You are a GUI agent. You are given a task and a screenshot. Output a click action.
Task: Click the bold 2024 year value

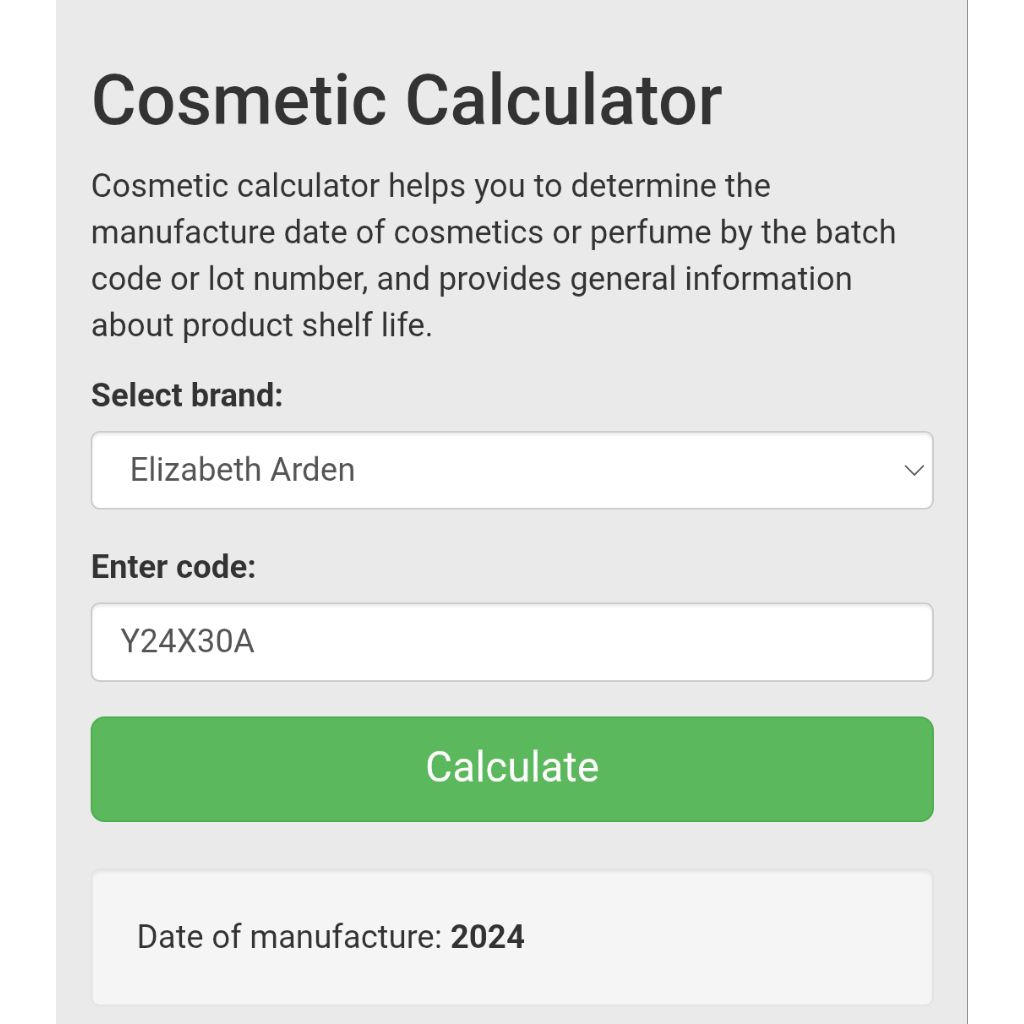(487, 937)
